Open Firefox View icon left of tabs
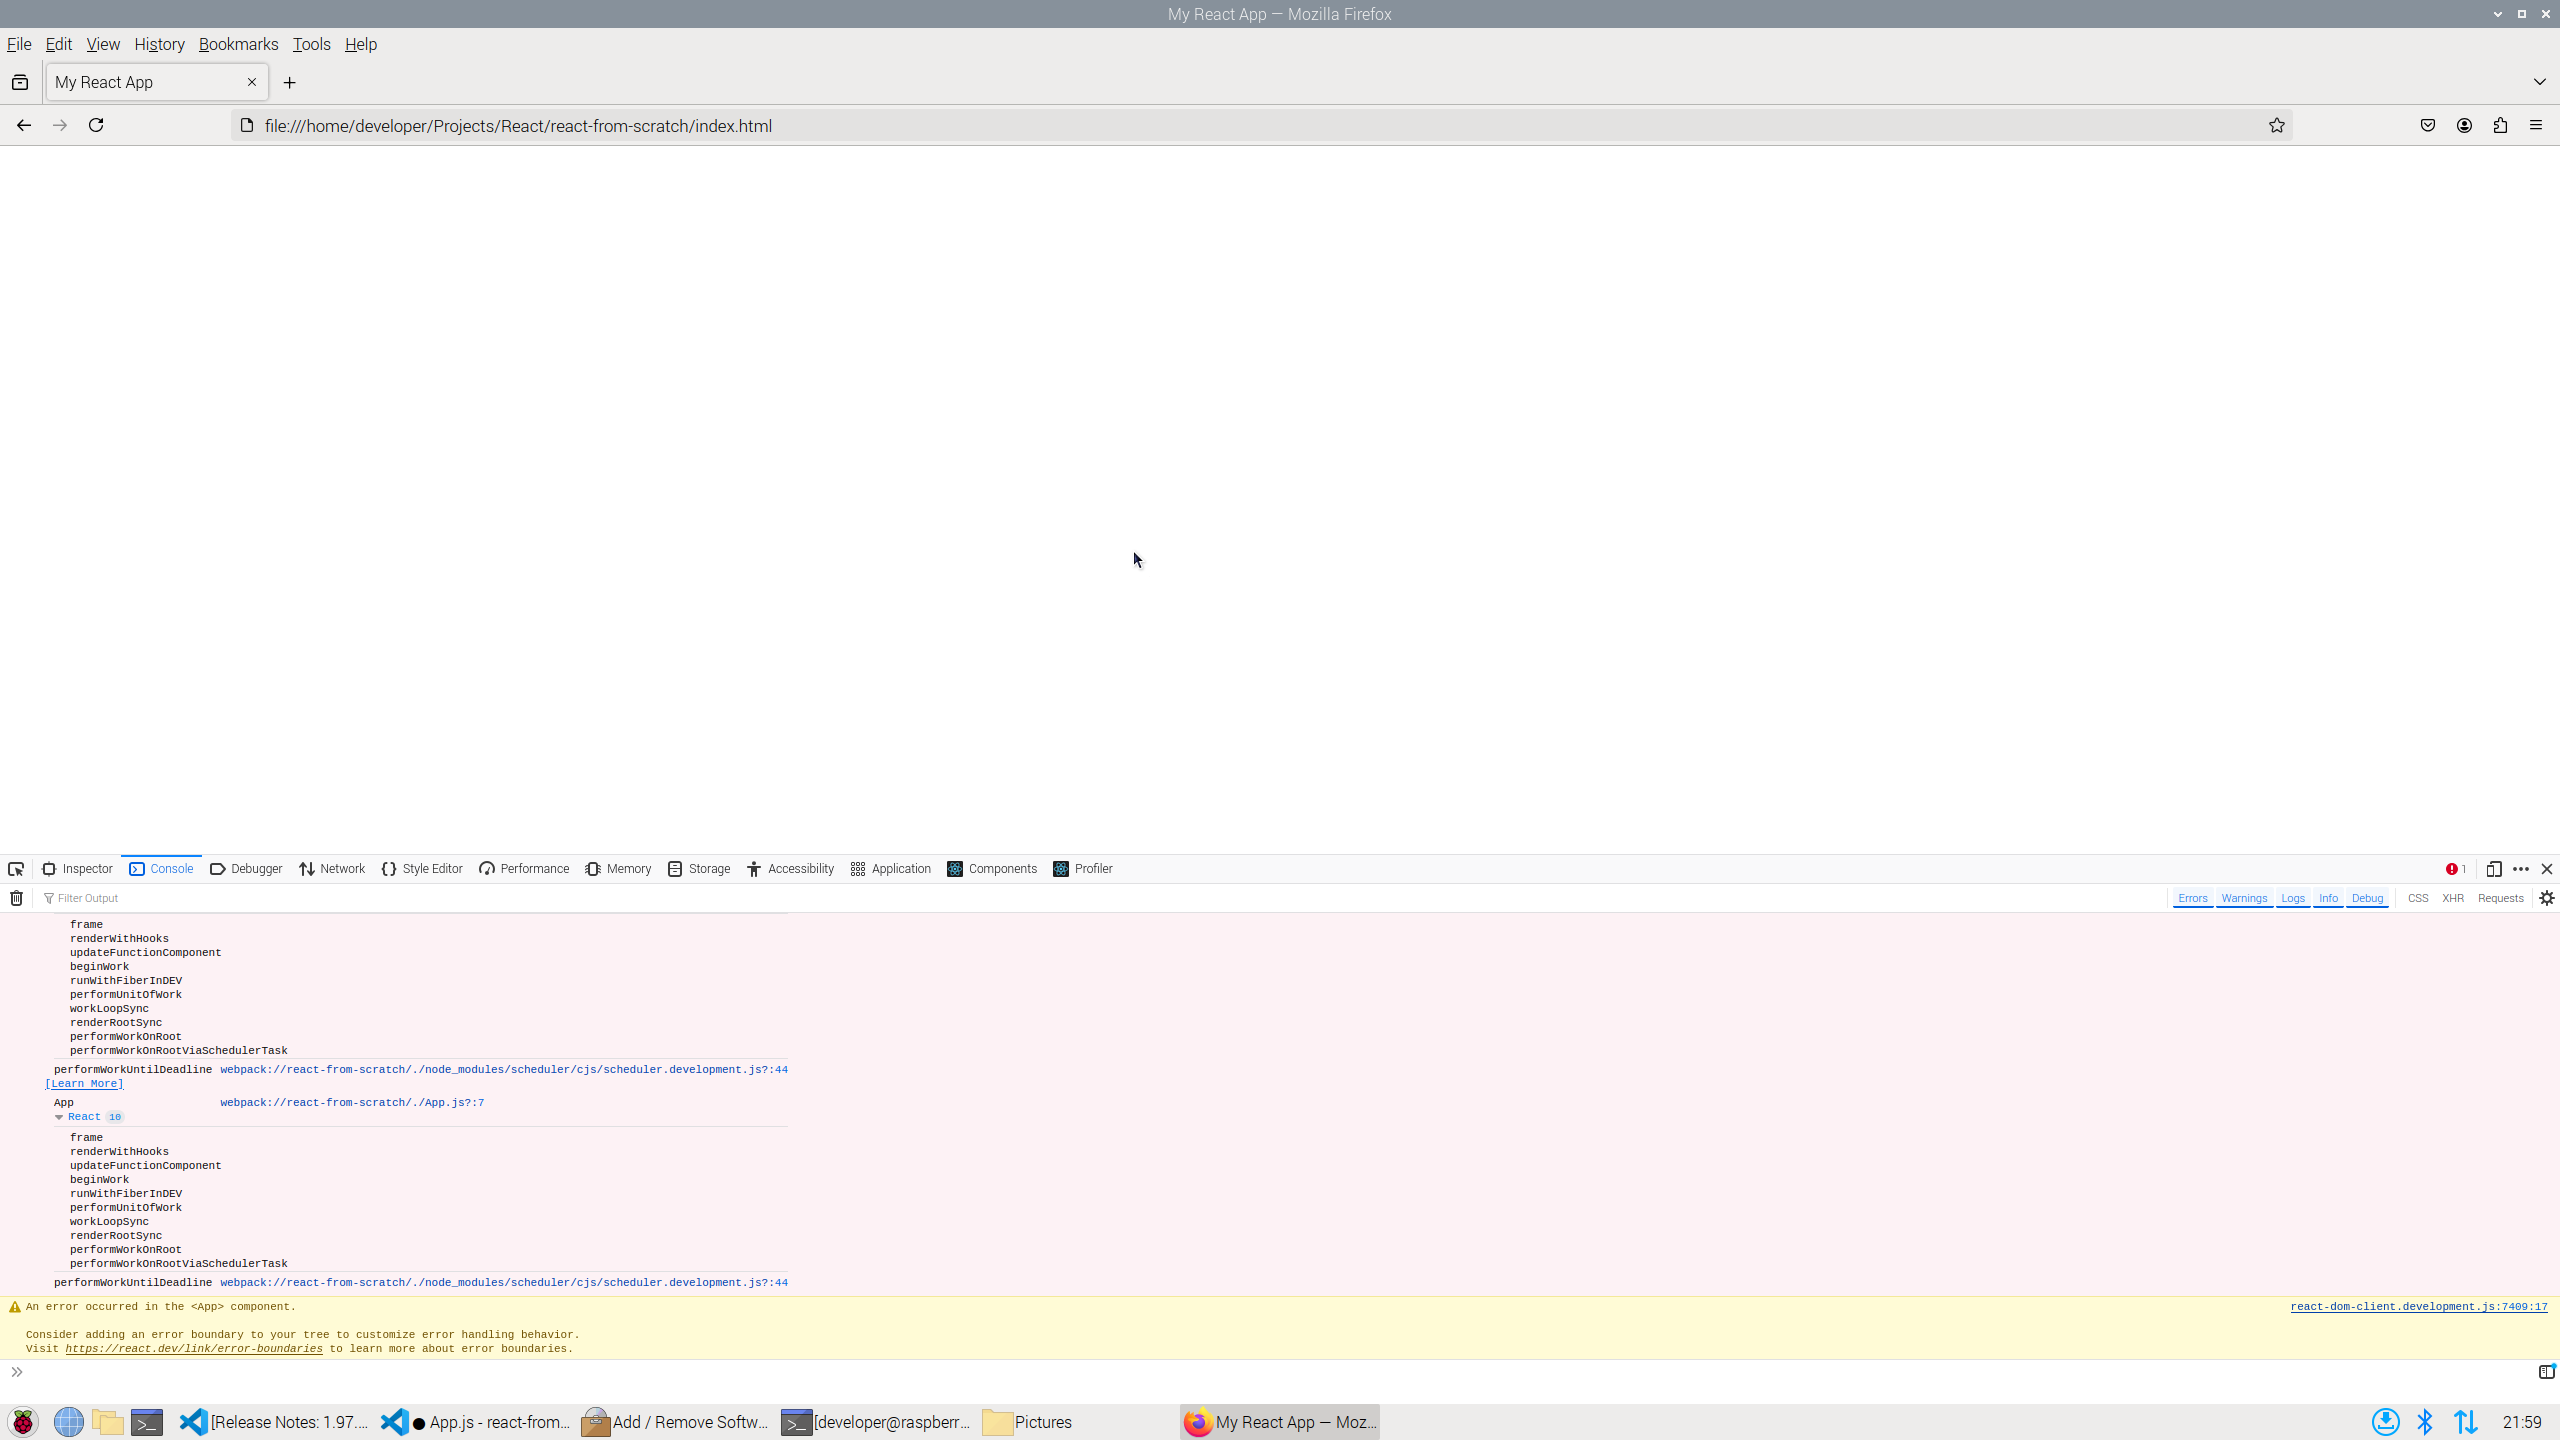The image size is (2560, 1440). pyautogui.click(x=20, y=83)
